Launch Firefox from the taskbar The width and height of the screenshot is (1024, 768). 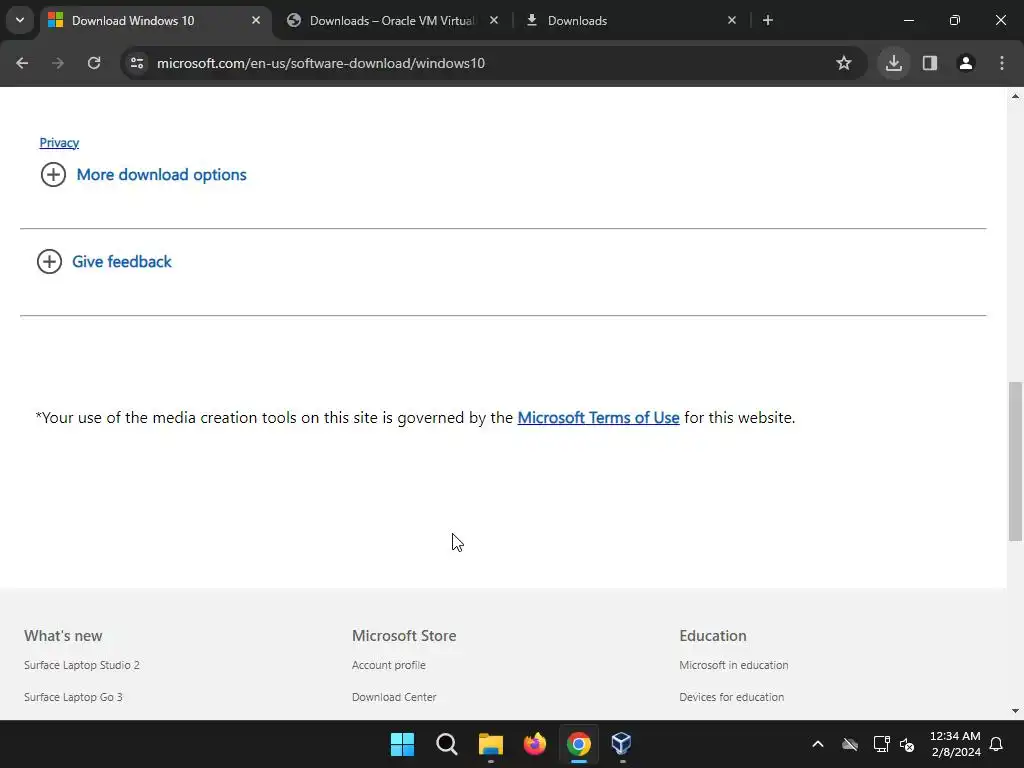pos(535,744)
